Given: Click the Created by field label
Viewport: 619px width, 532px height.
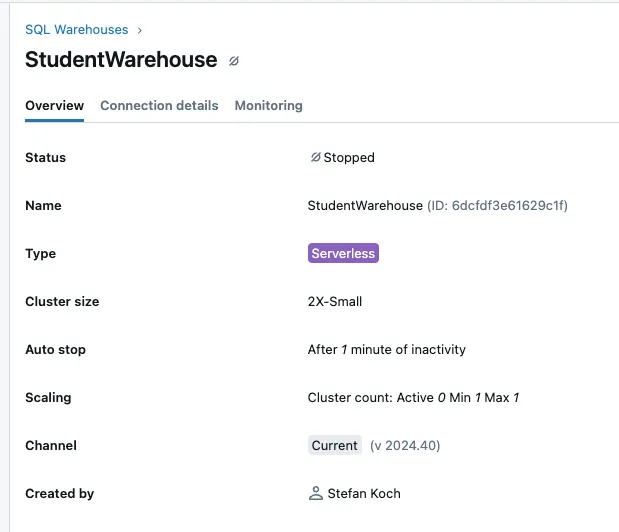Looking at the screenshot, I should [59, 493].
